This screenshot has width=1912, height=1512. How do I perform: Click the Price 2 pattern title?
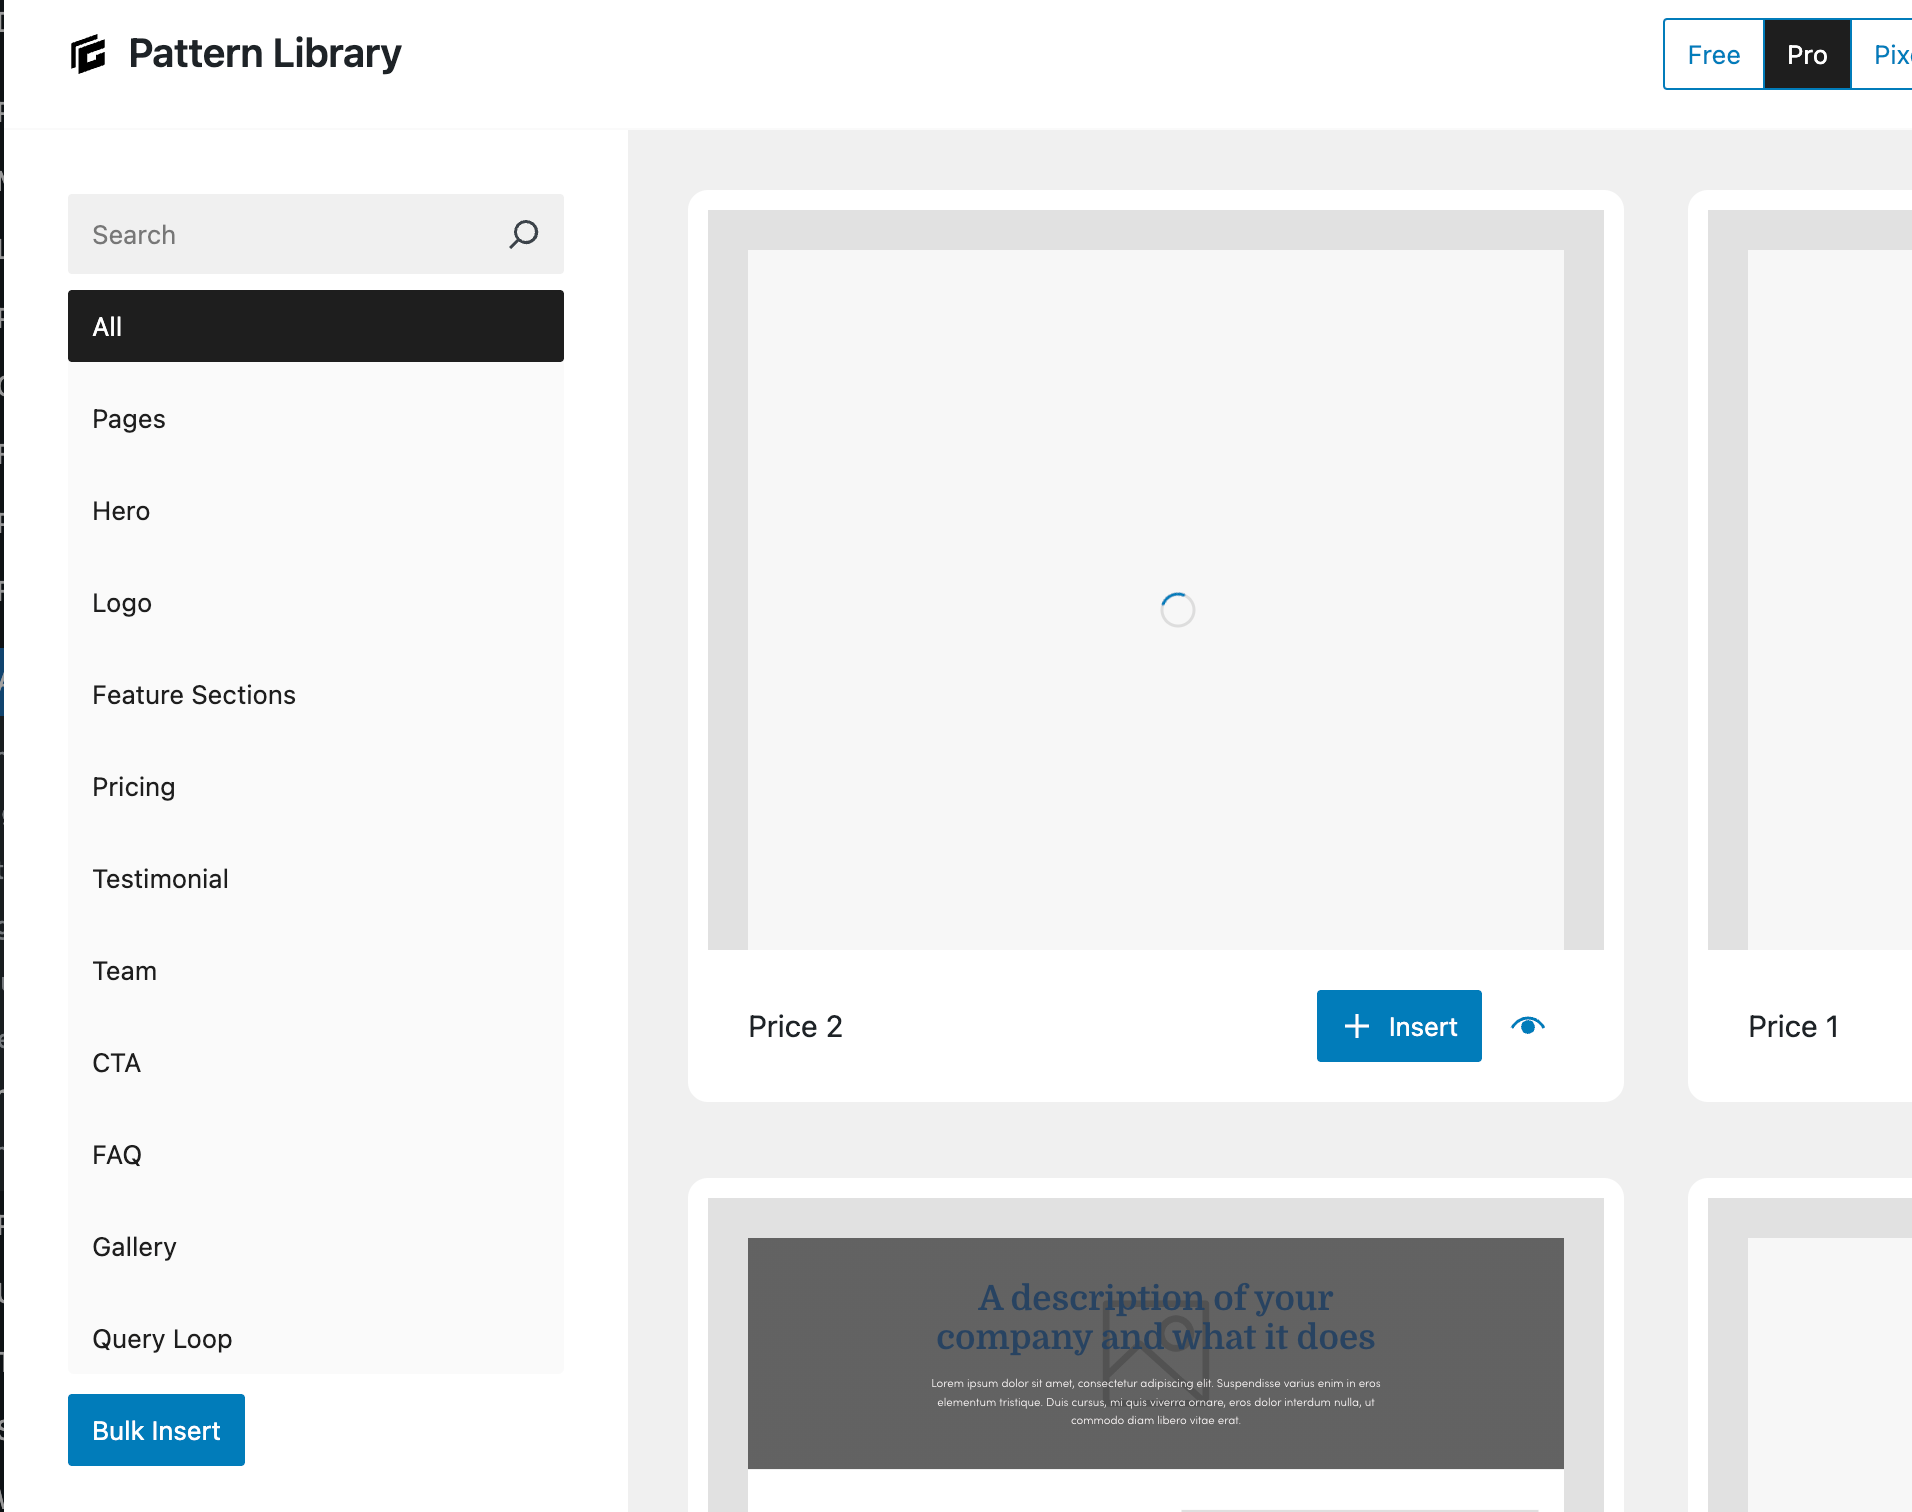[x=795, y=1026]
